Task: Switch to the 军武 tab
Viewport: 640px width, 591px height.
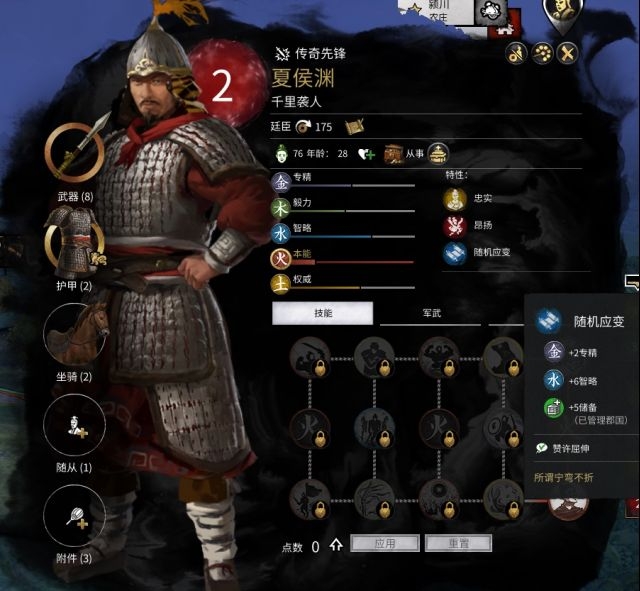Action: [431, 313]
